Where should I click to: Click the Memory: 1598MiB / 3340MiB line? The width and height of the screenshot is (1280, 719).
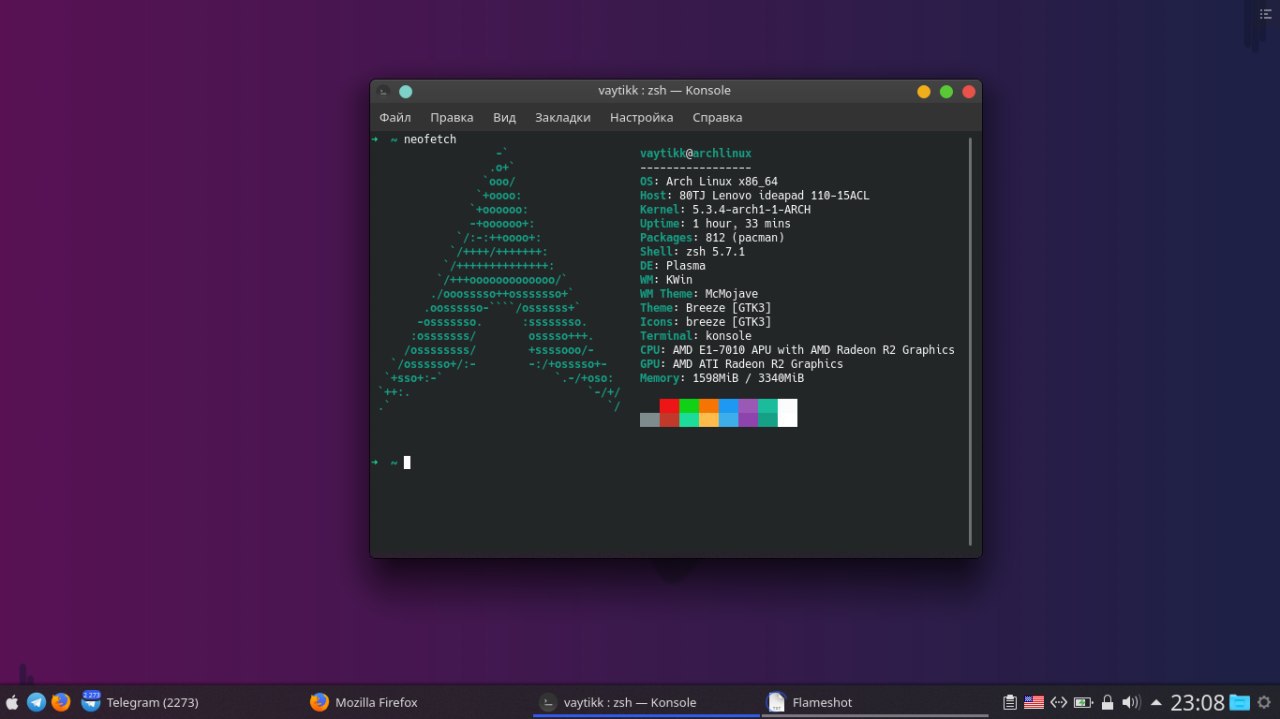[722, 378]
